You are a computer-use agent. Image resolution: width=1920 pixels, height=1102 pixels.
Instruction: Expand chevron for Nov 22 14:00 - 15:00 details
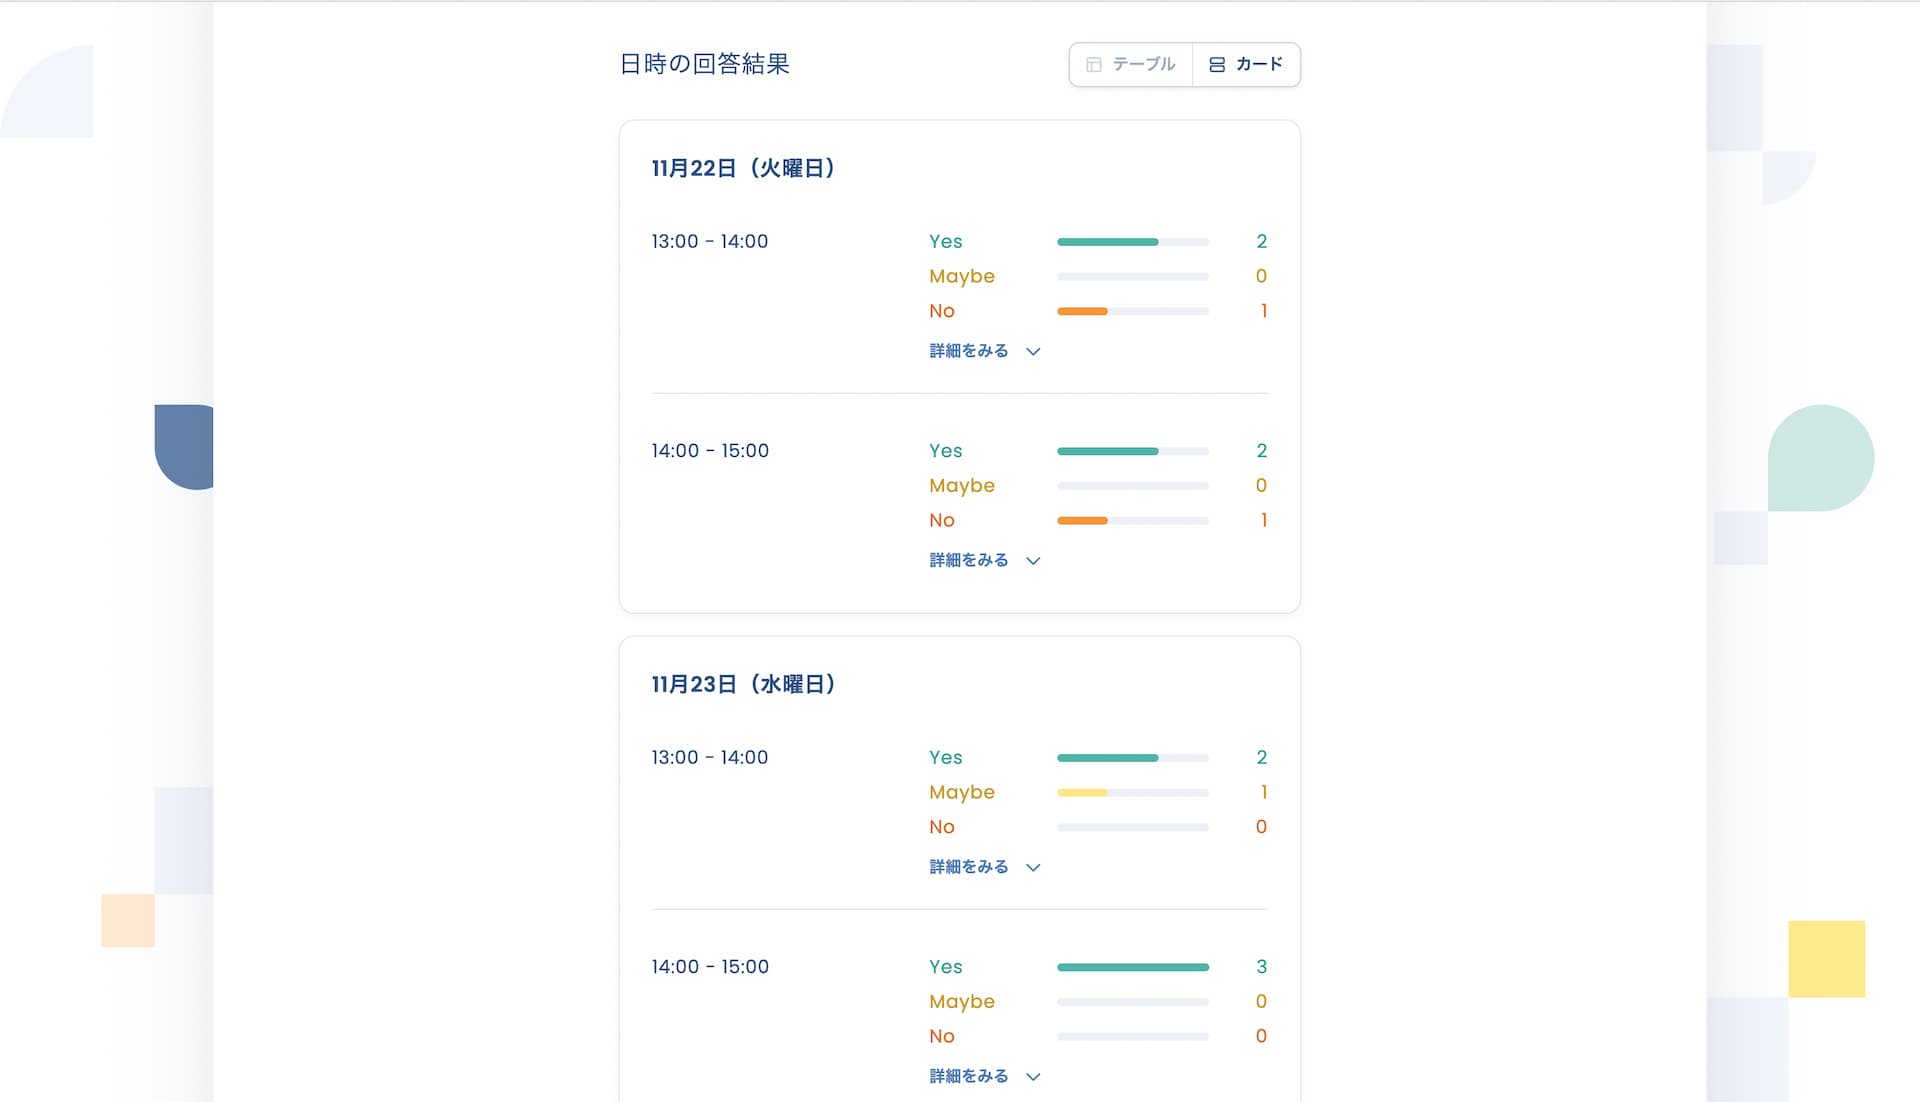(x=1034, y=560)
